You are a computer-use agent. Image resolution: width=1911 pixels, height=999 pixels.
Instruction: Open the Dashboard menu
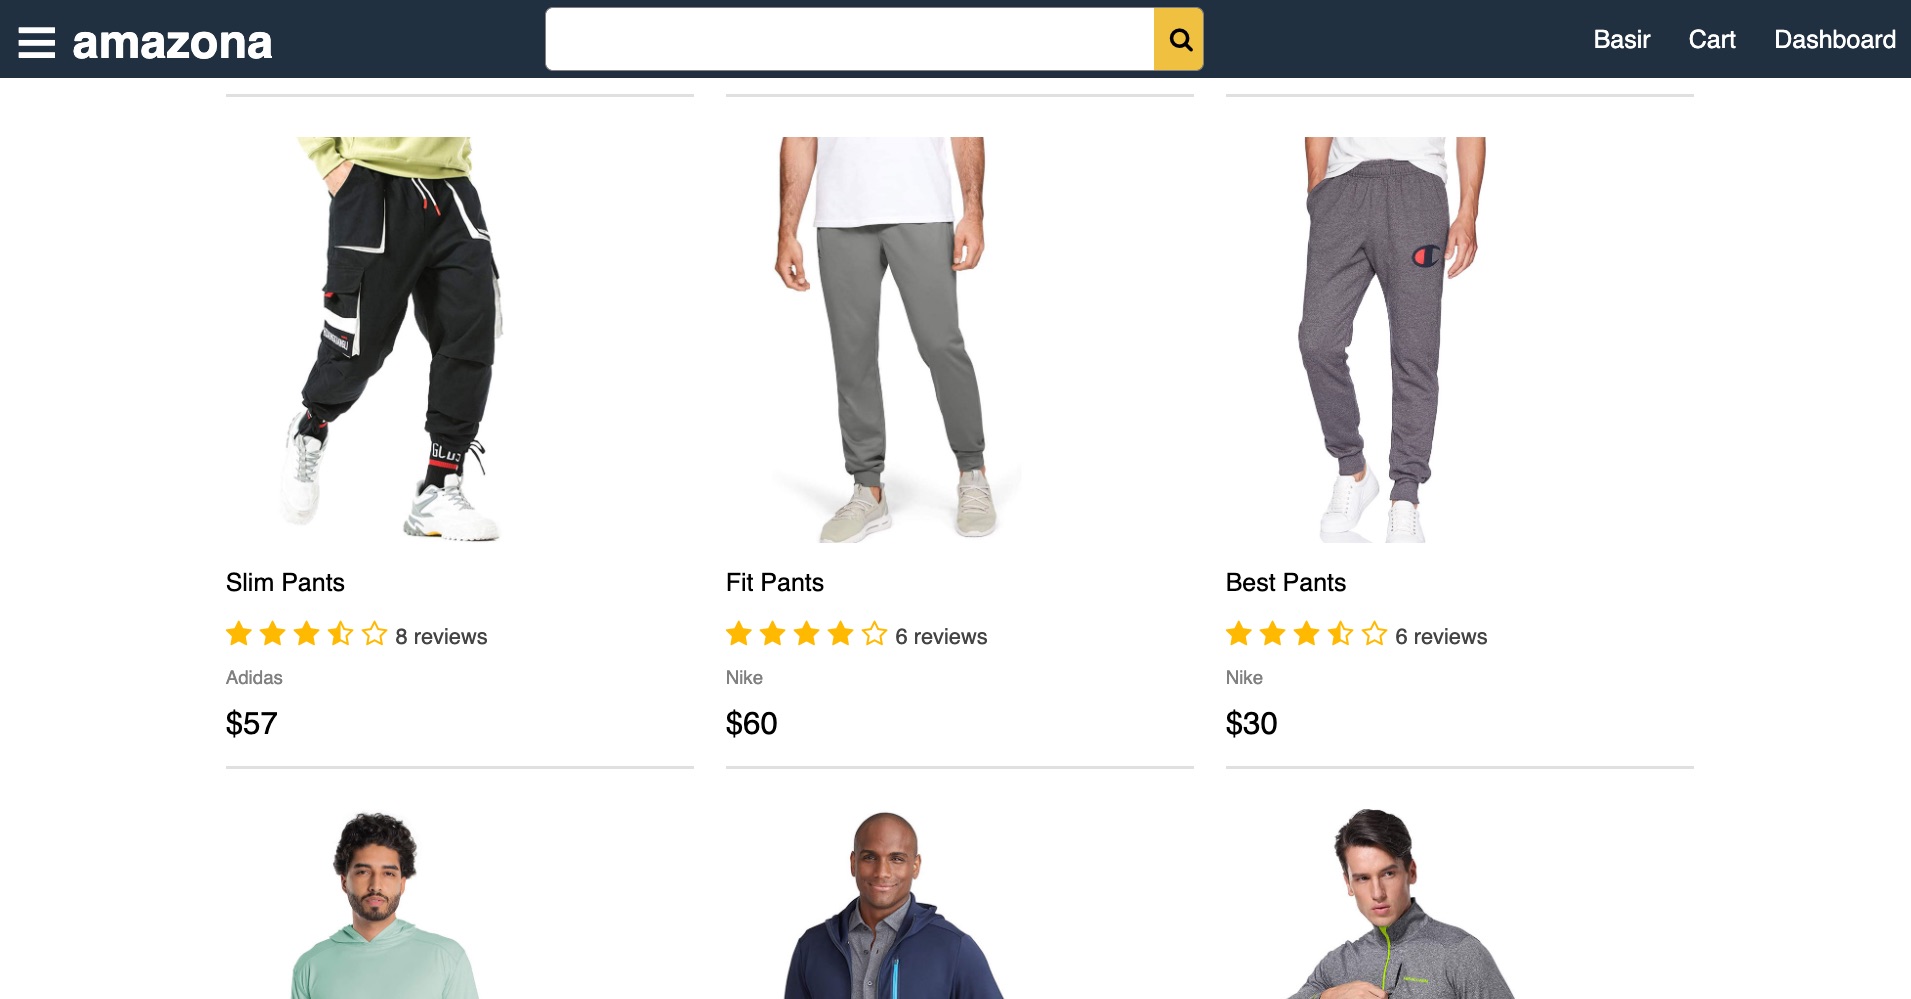click(x=1835, y=39)
